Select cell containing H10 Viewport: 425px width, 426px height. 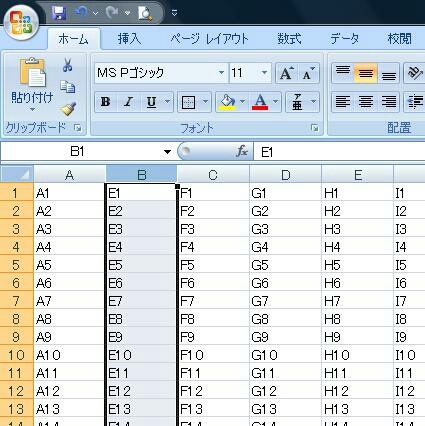click(x=357, y=355)
